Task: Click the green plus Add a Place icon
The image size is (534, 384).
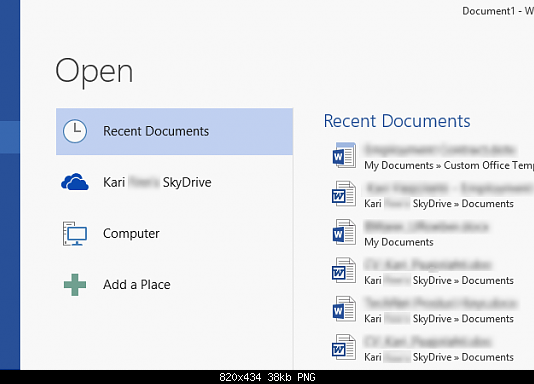Action: 75,285
